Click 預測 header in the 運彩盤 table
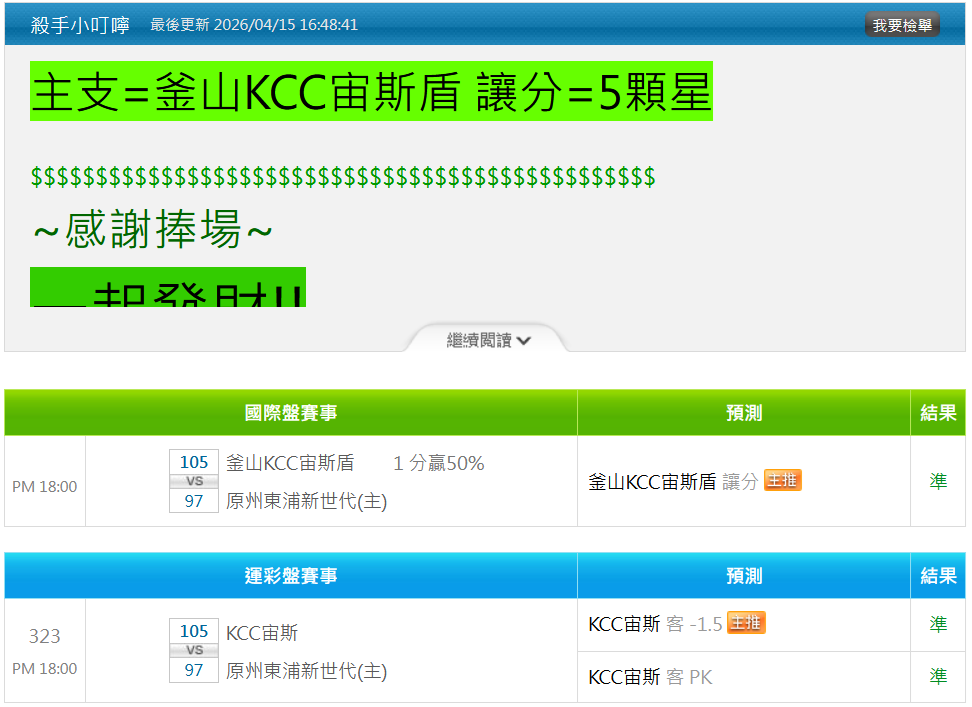Image resolution: width=972 pixels, height=707 pixels. coord(744,576)
